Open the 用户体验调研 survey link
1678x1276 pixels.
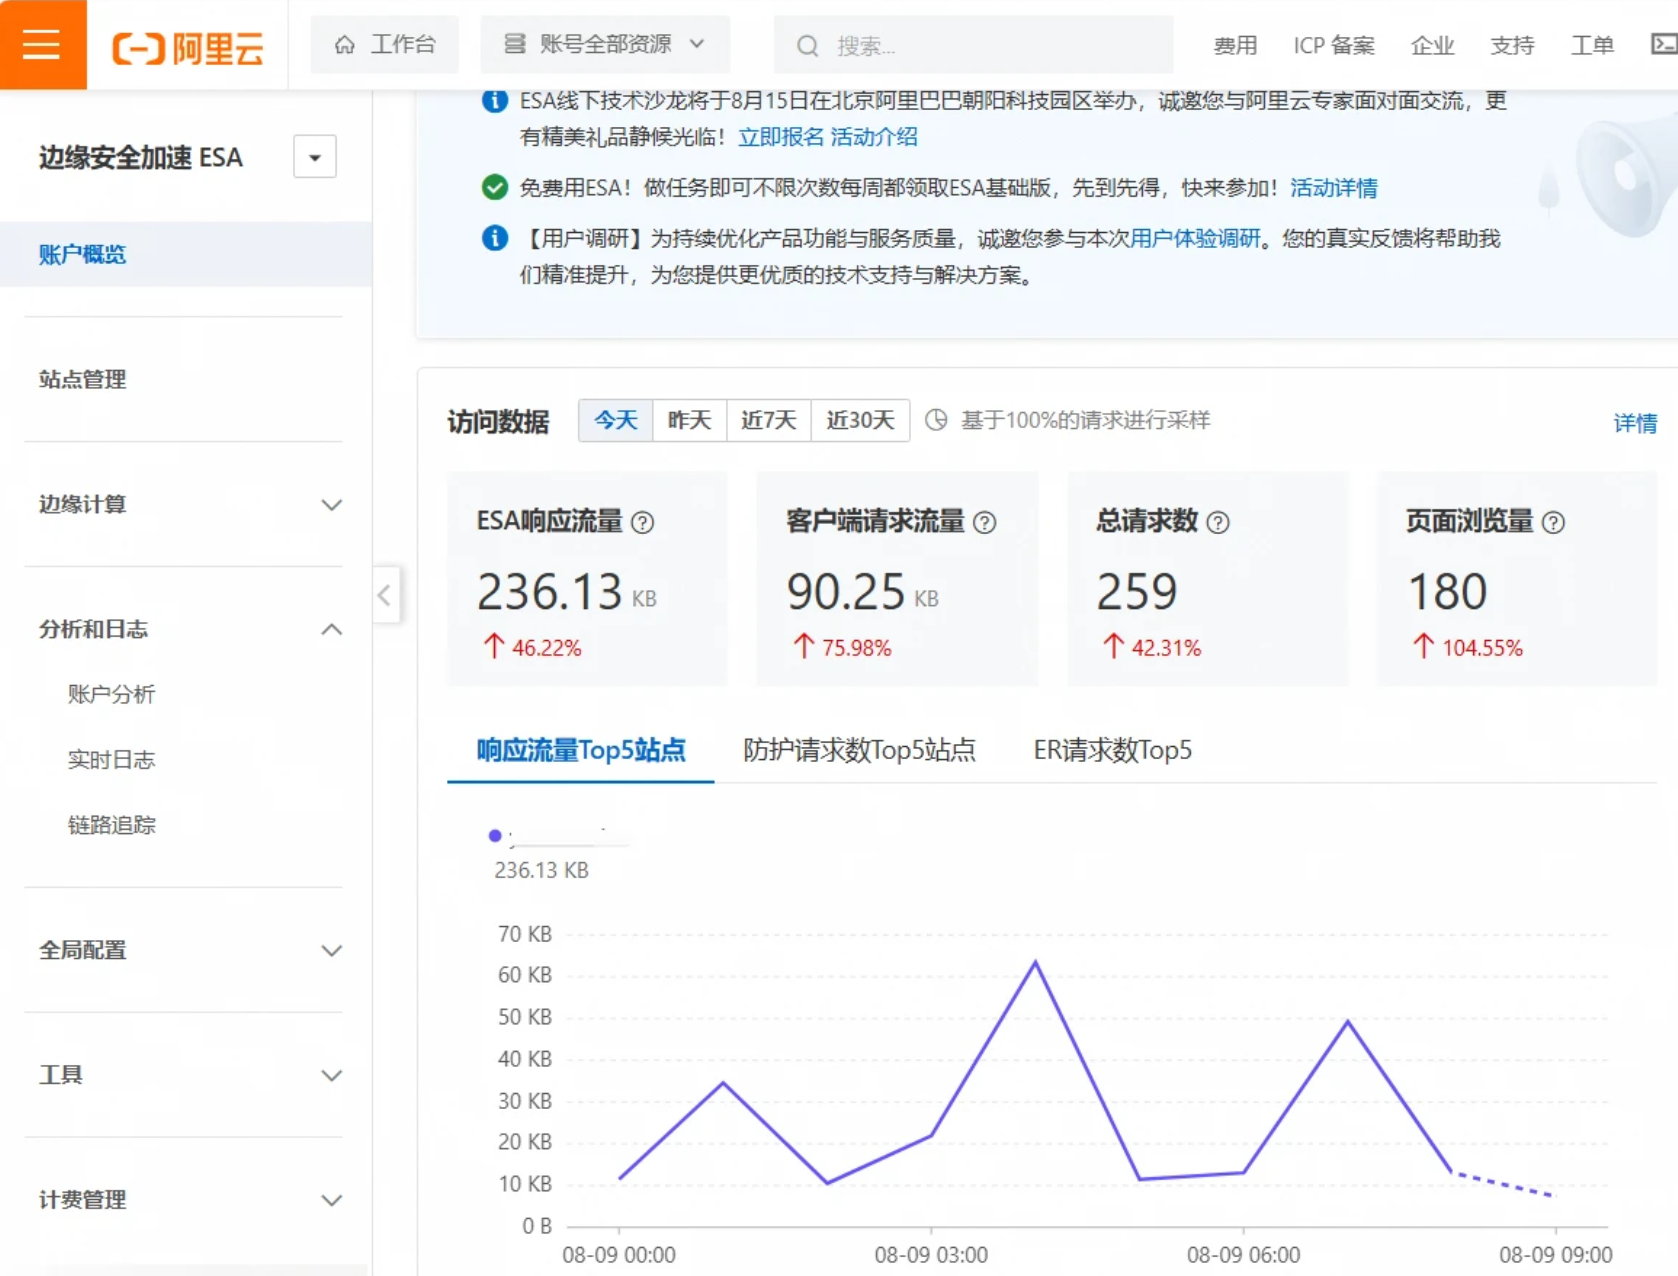click(x=1195, y=238)
